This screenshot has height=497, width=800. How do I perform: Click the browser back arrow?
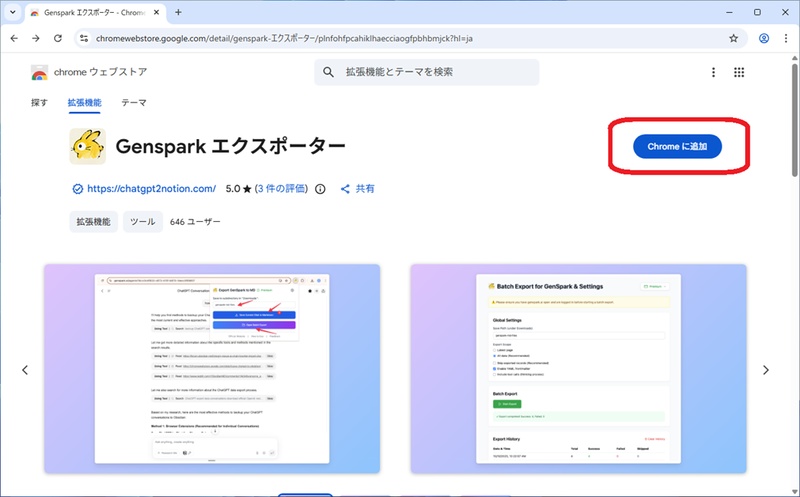pos(14,38)
